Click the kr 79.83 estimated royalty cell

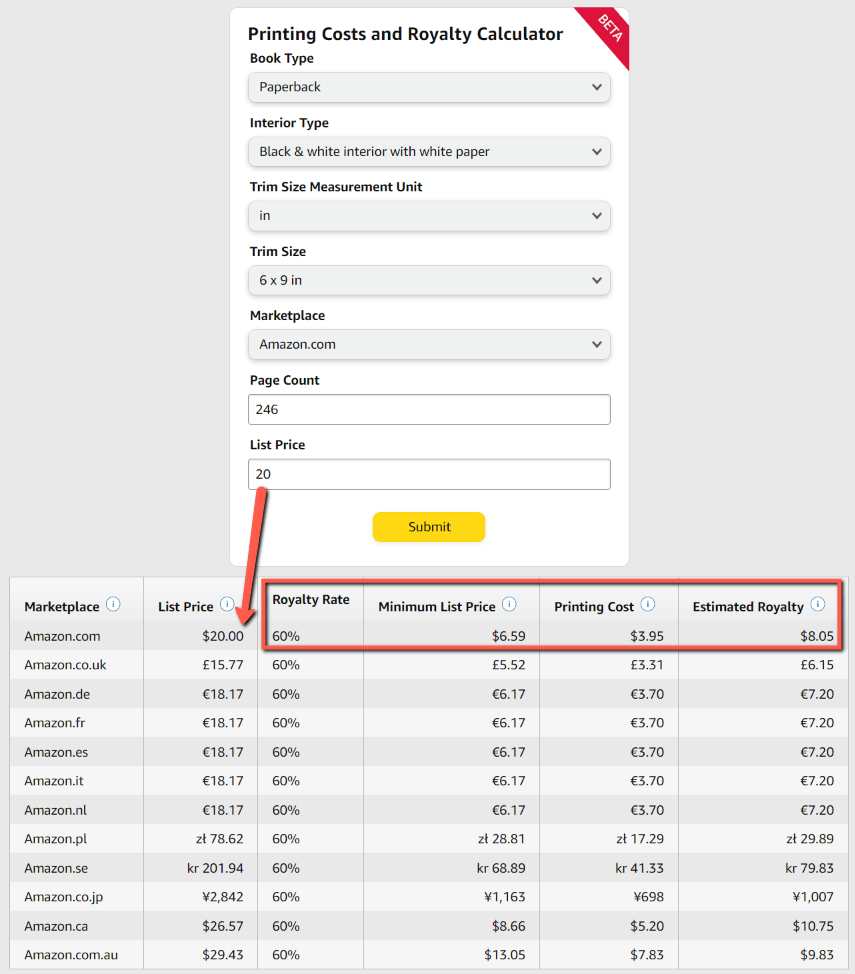[x=809, y=868]
